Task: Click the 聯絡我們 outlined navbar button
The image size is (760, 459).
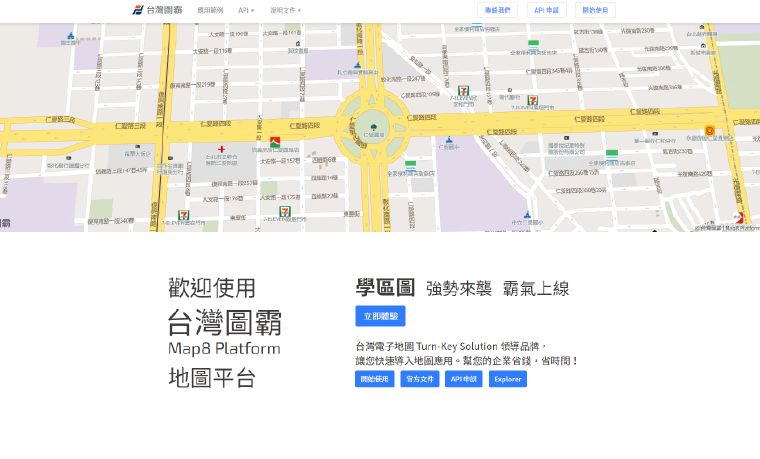Action: tap(497, 10)
